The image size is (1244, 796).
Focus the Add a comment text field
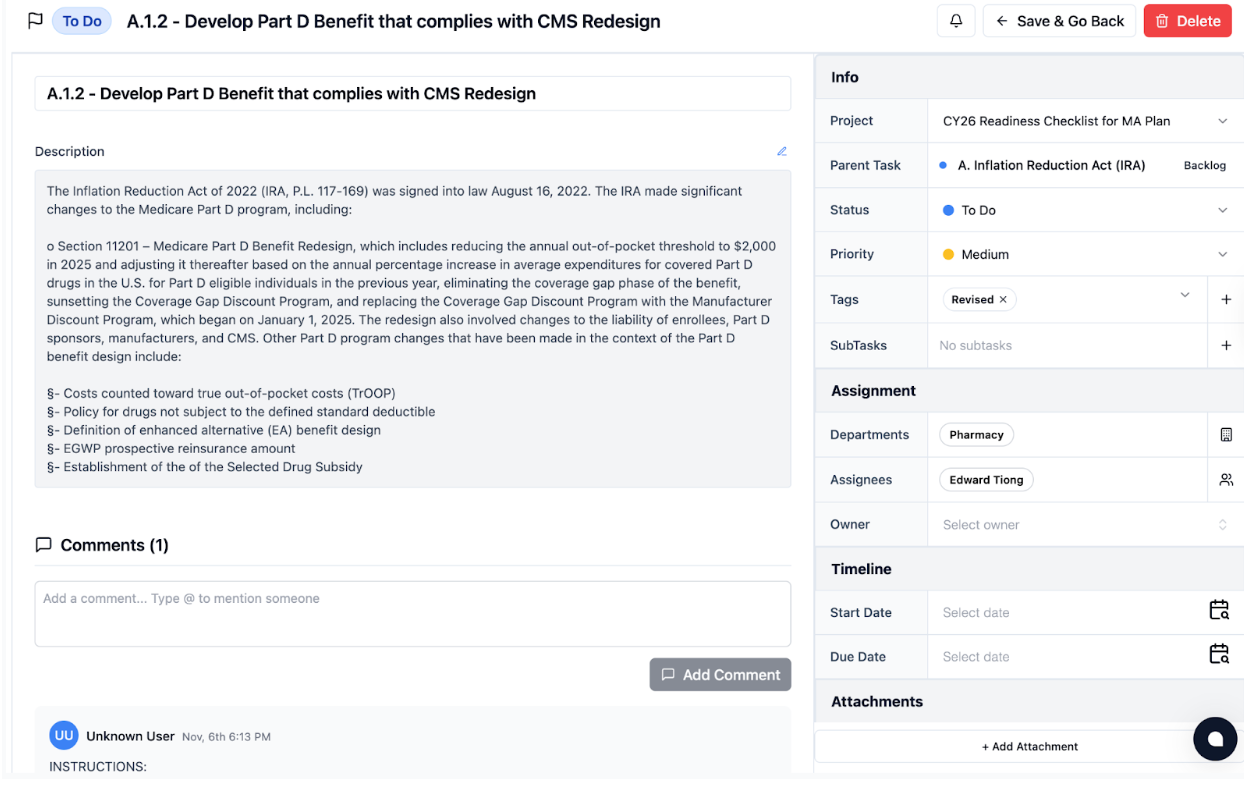coord(412,613)
